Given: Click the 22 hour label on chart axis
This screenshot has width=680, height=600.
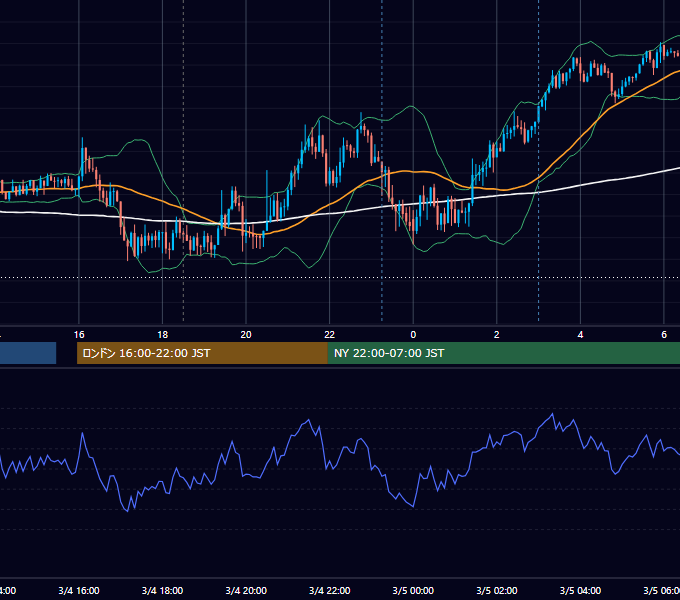Looking at the screenshot, I should point(330,335).
